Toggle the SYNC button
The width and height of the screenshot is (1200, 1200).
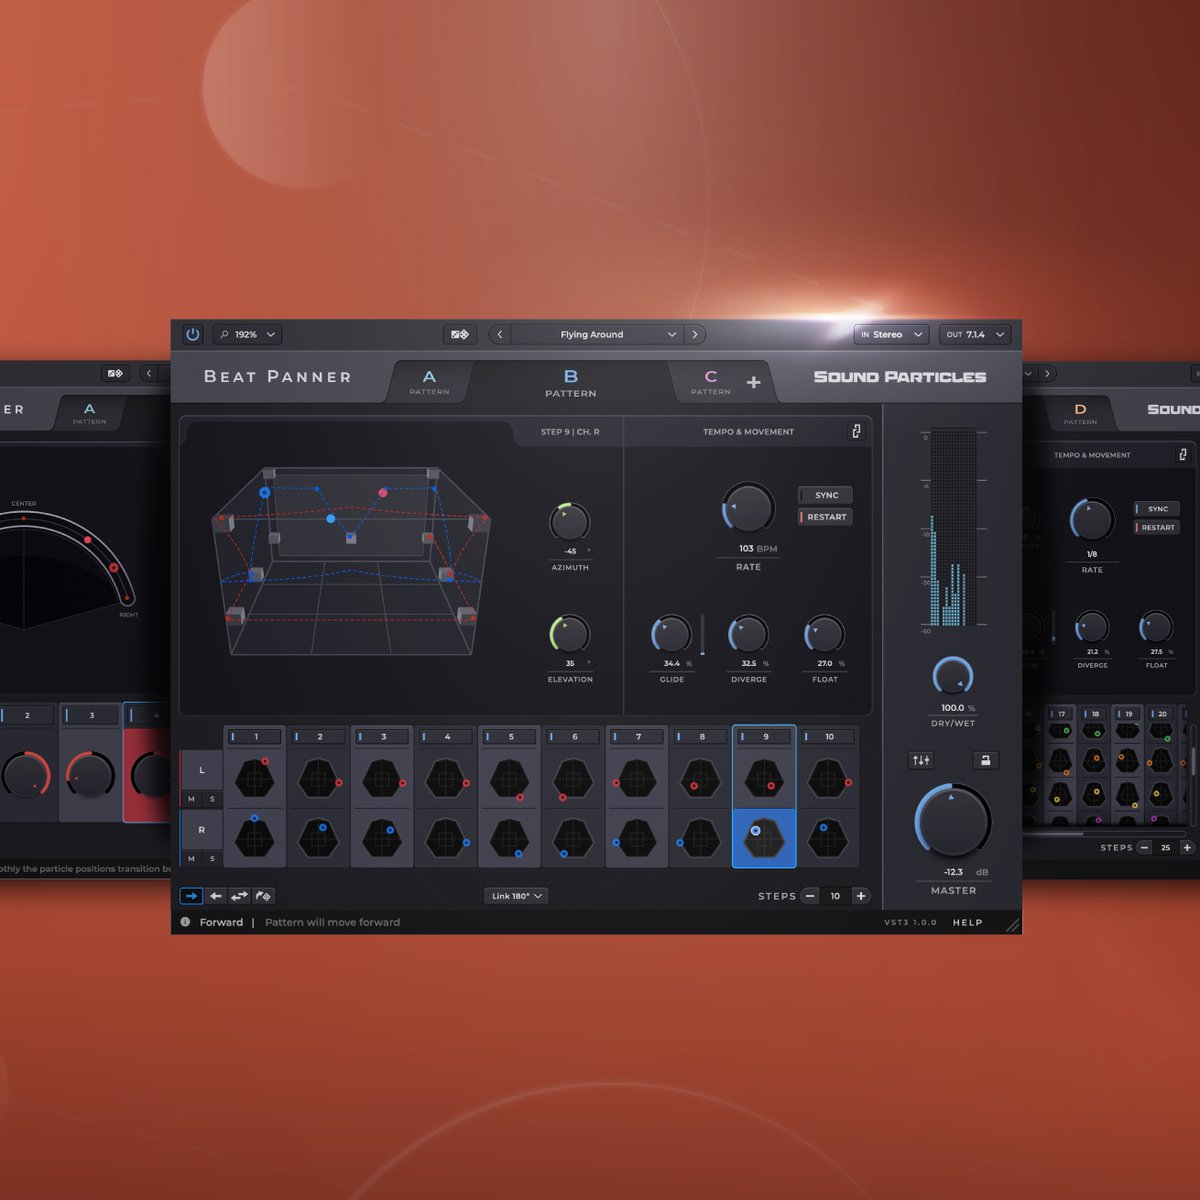pyautogui.click(x=825, y=495)
